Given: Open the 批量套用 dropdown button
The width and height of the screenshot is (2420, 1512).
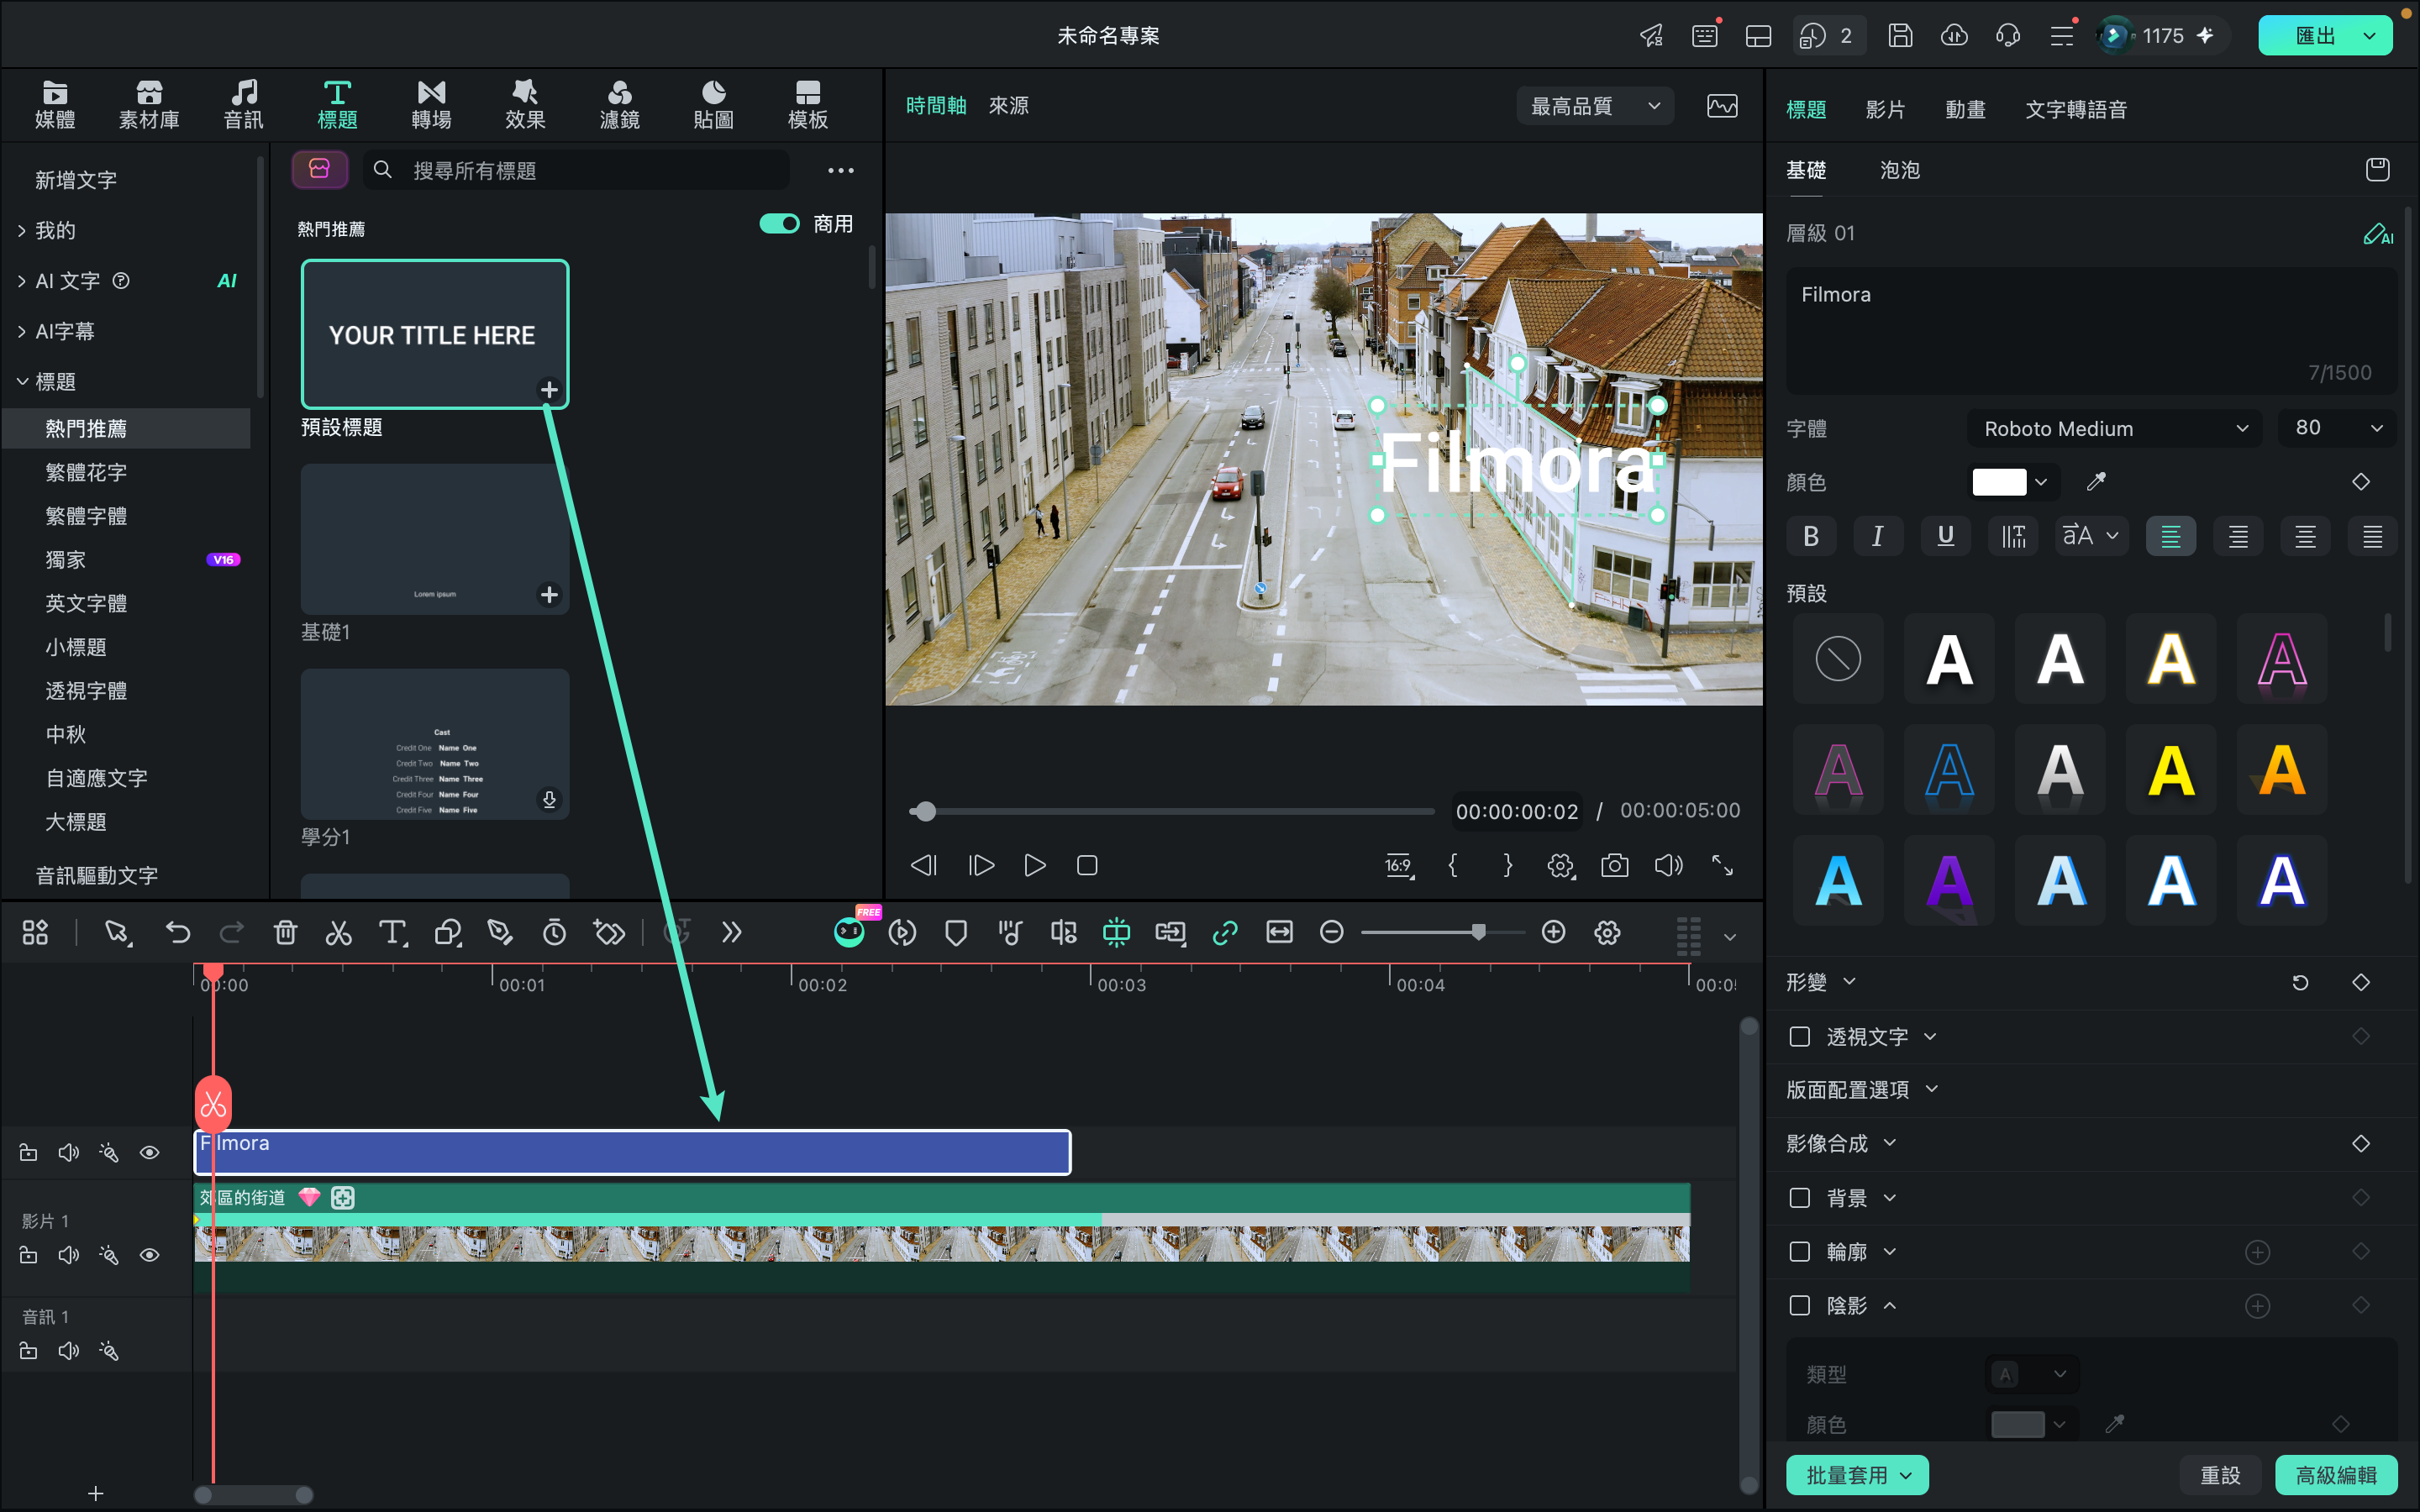Looking at the screenshot, I should (1857, 1475).
